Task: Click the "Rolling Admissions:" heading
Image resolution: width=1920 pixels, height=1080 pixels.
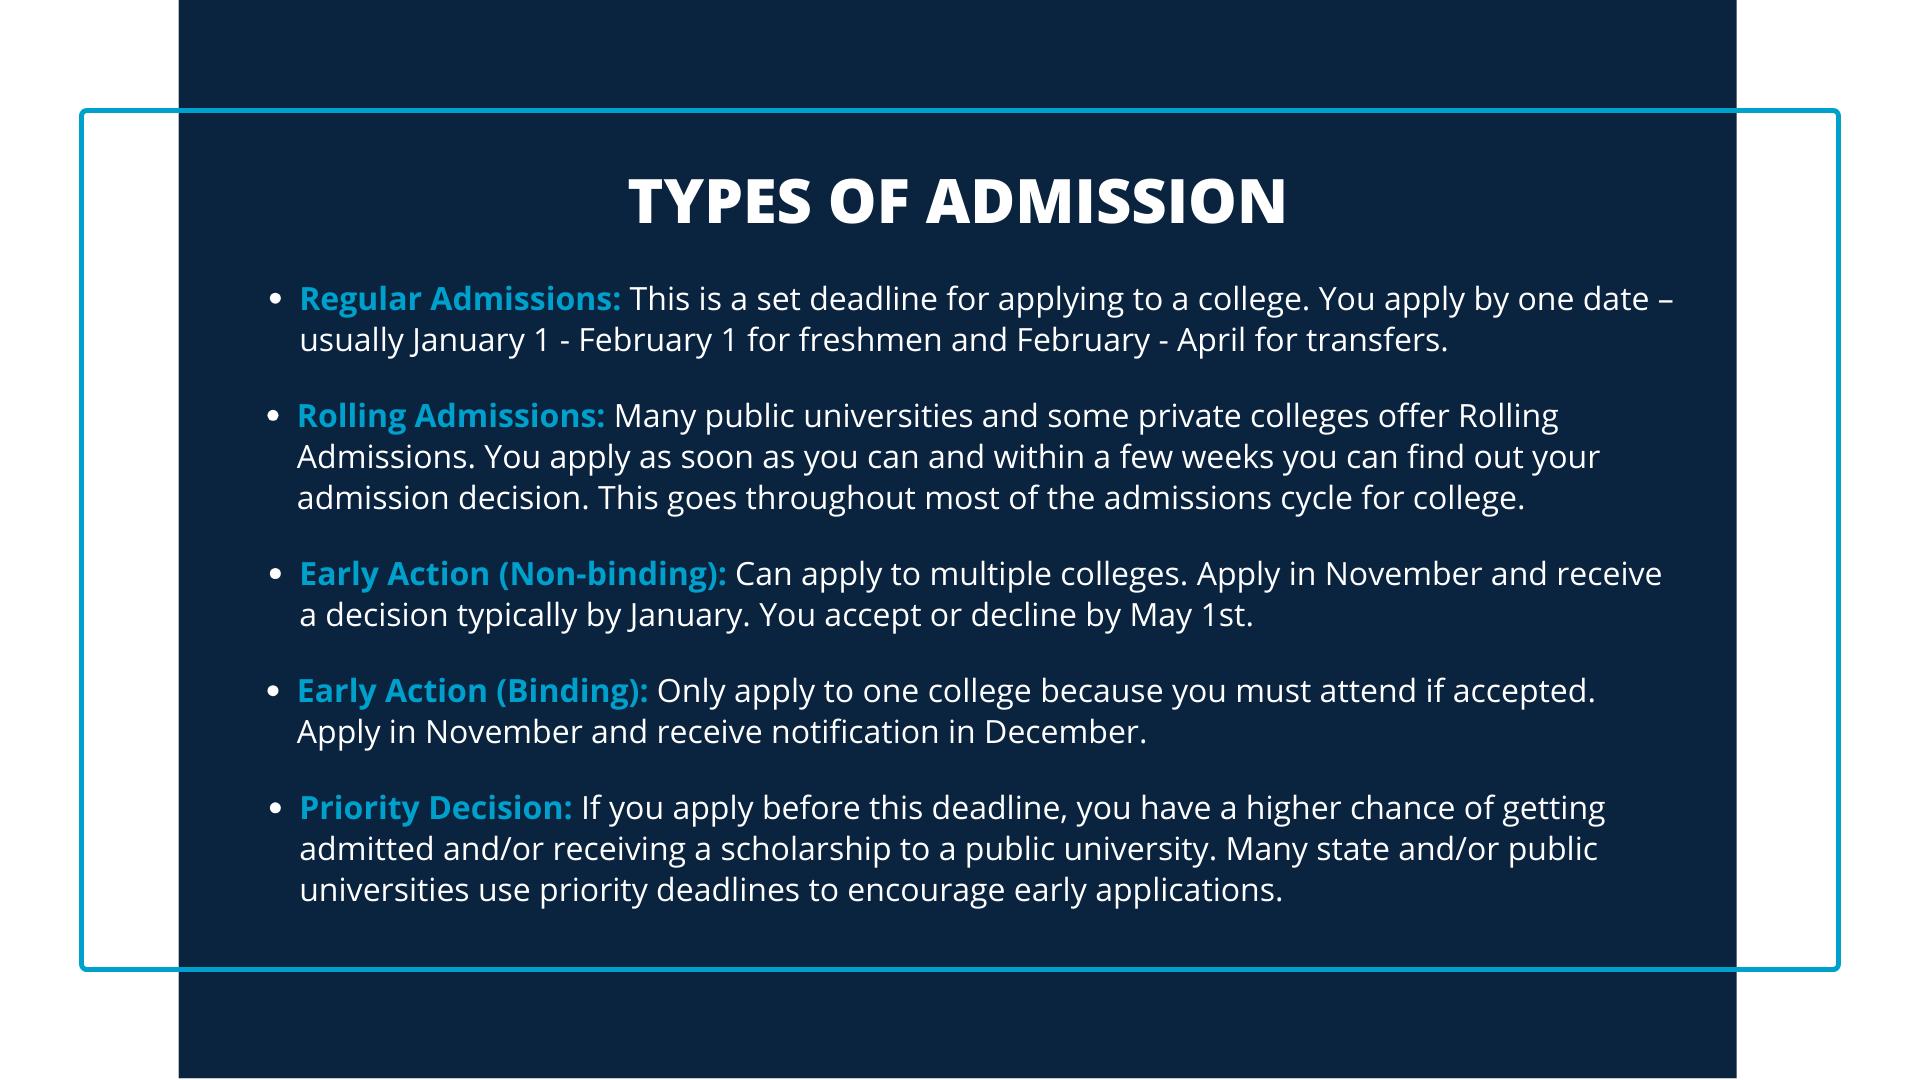Action: click(451, 416)
